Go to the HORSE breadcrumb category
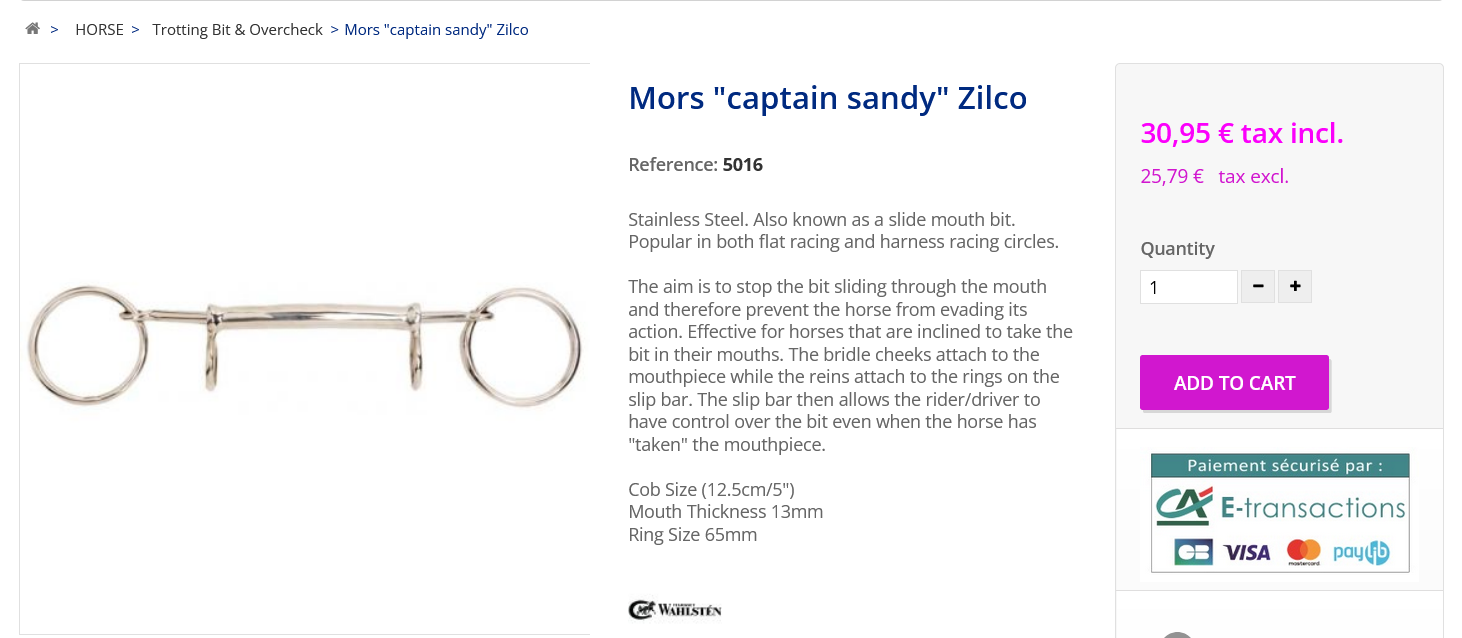 tap(99, 30)
